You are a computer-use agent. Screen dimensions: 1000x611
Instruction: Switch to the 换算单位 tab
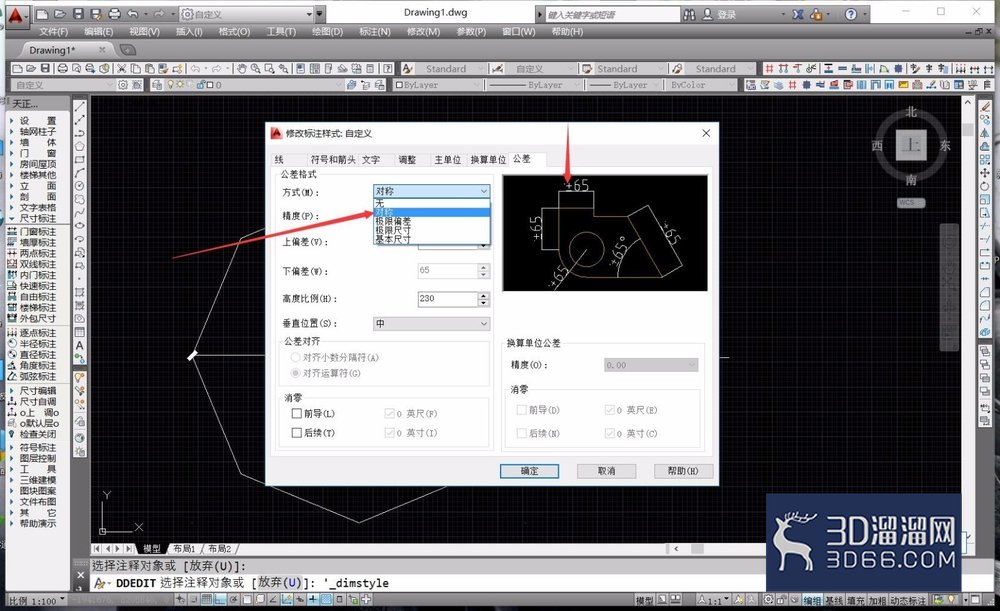click(x=489, y=159)
